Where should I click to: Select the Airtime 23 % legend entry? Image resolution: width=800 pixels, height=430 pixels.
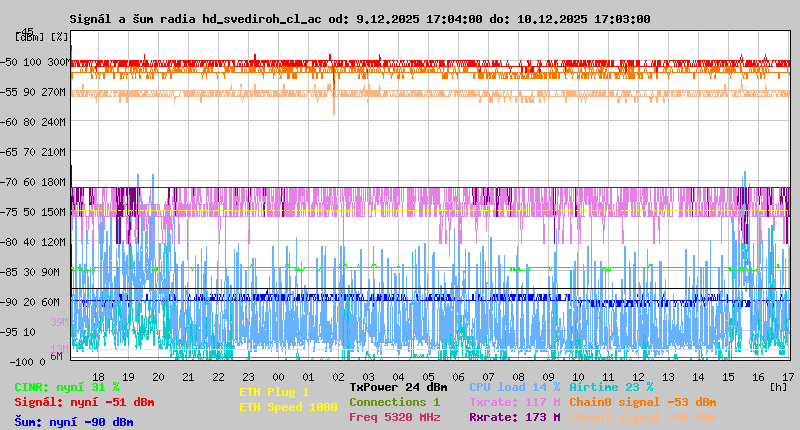point(611,387)
